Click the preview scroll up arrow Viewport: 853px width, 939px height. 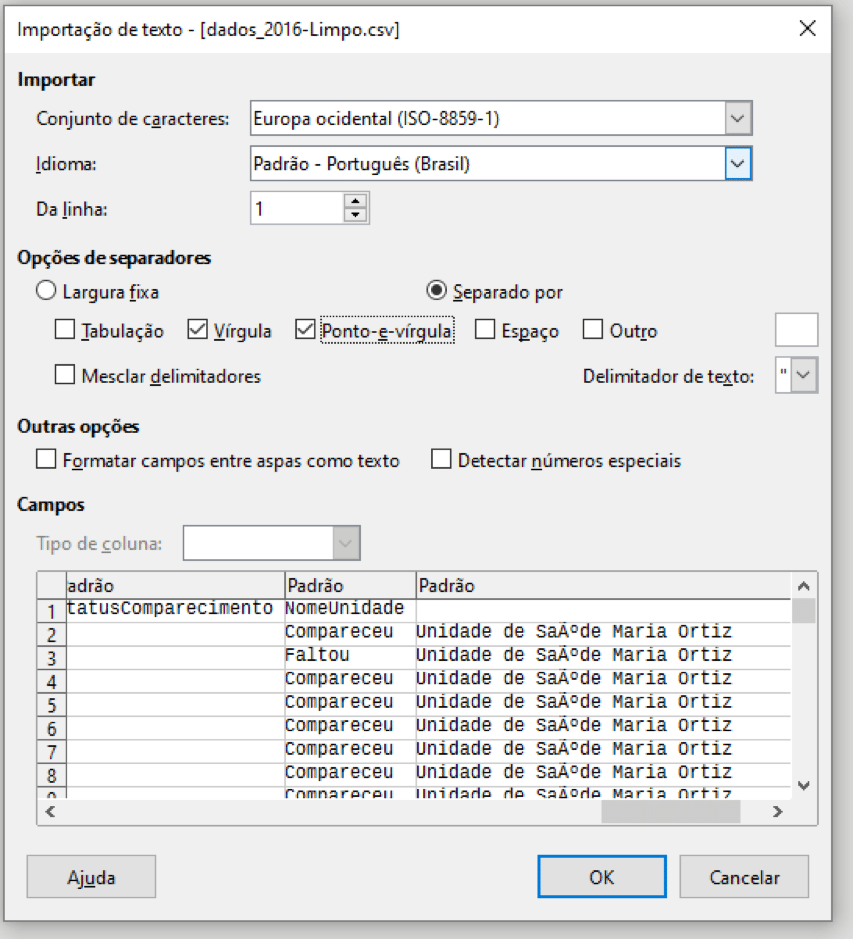804,586
